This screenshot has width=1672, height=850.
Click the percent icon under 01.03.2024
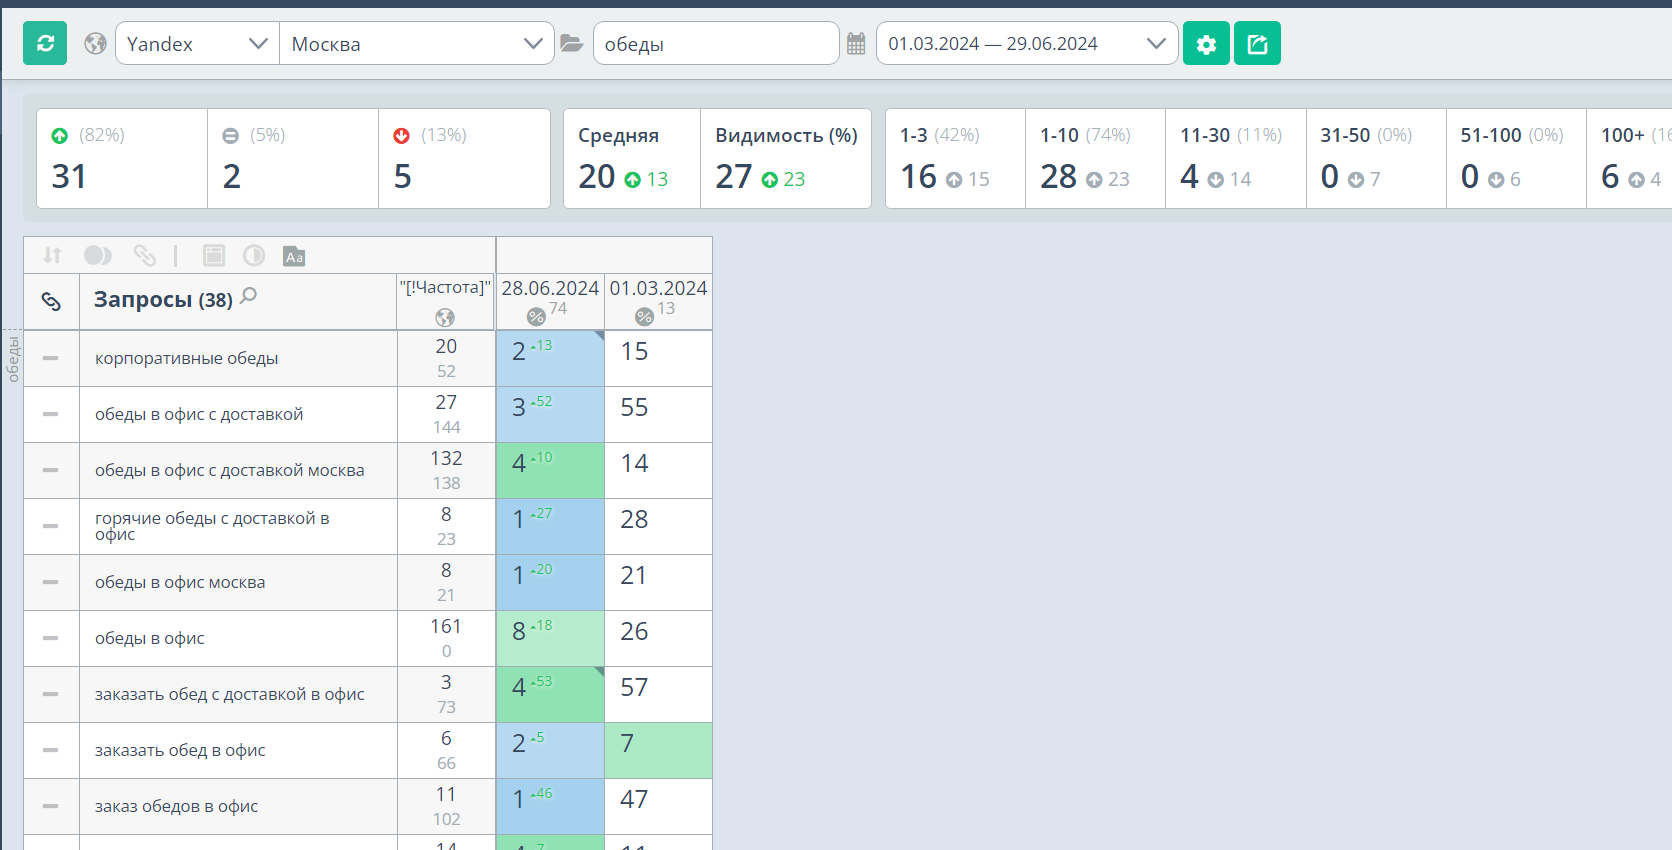(644, 317)
